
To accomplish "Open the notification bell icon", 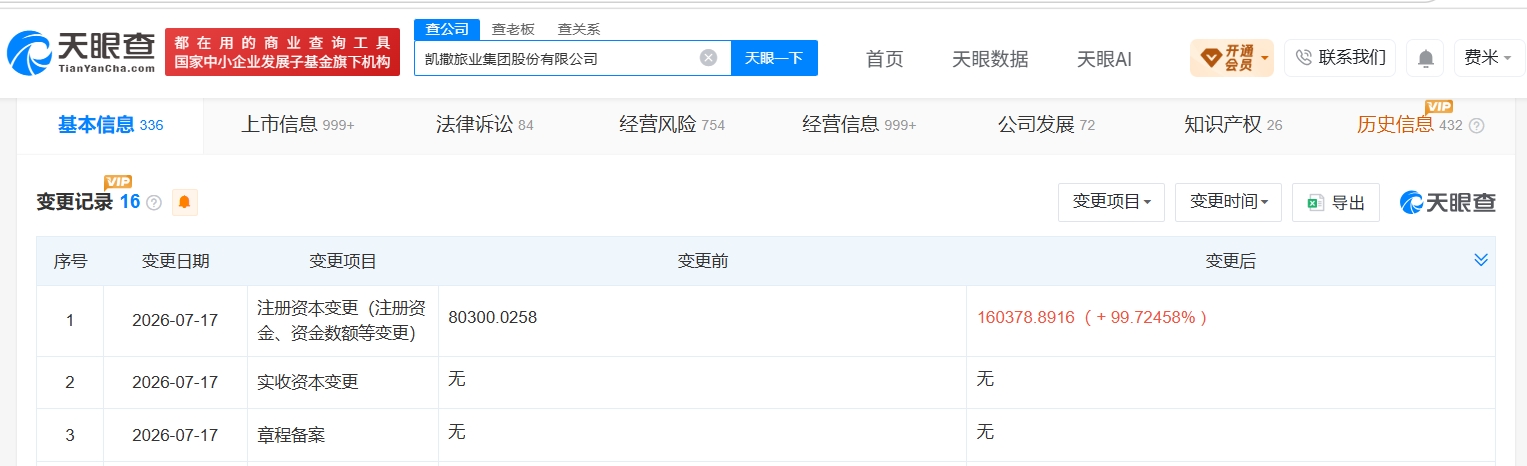I will click(x=1425, y=59).
